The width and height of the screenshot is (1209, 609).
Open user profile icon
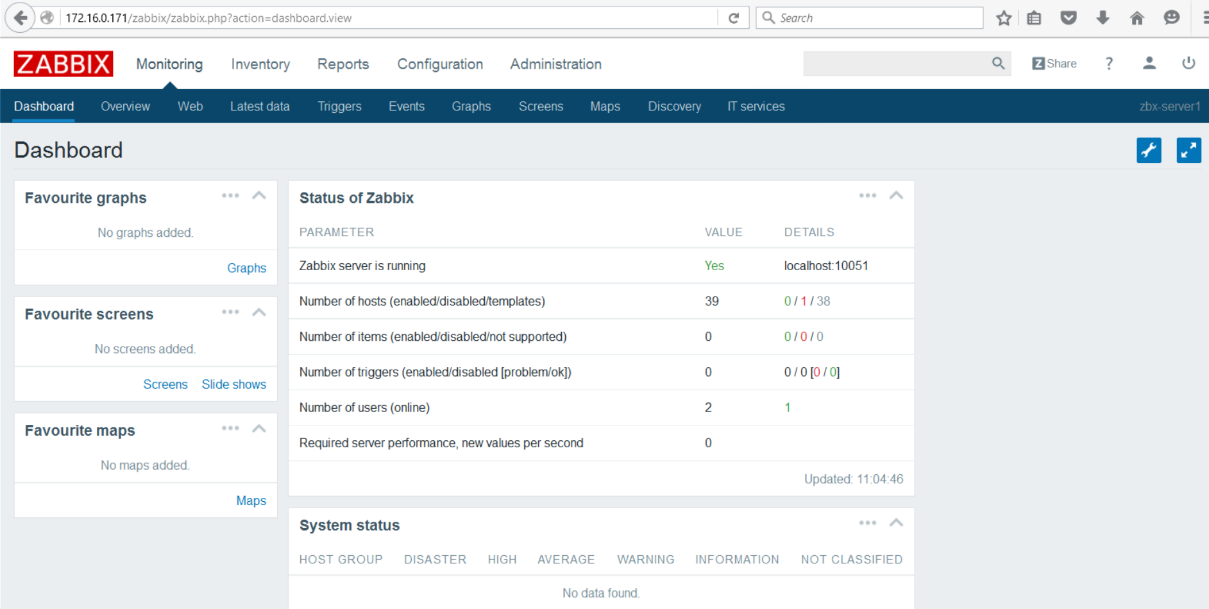tap(1149, 63)
